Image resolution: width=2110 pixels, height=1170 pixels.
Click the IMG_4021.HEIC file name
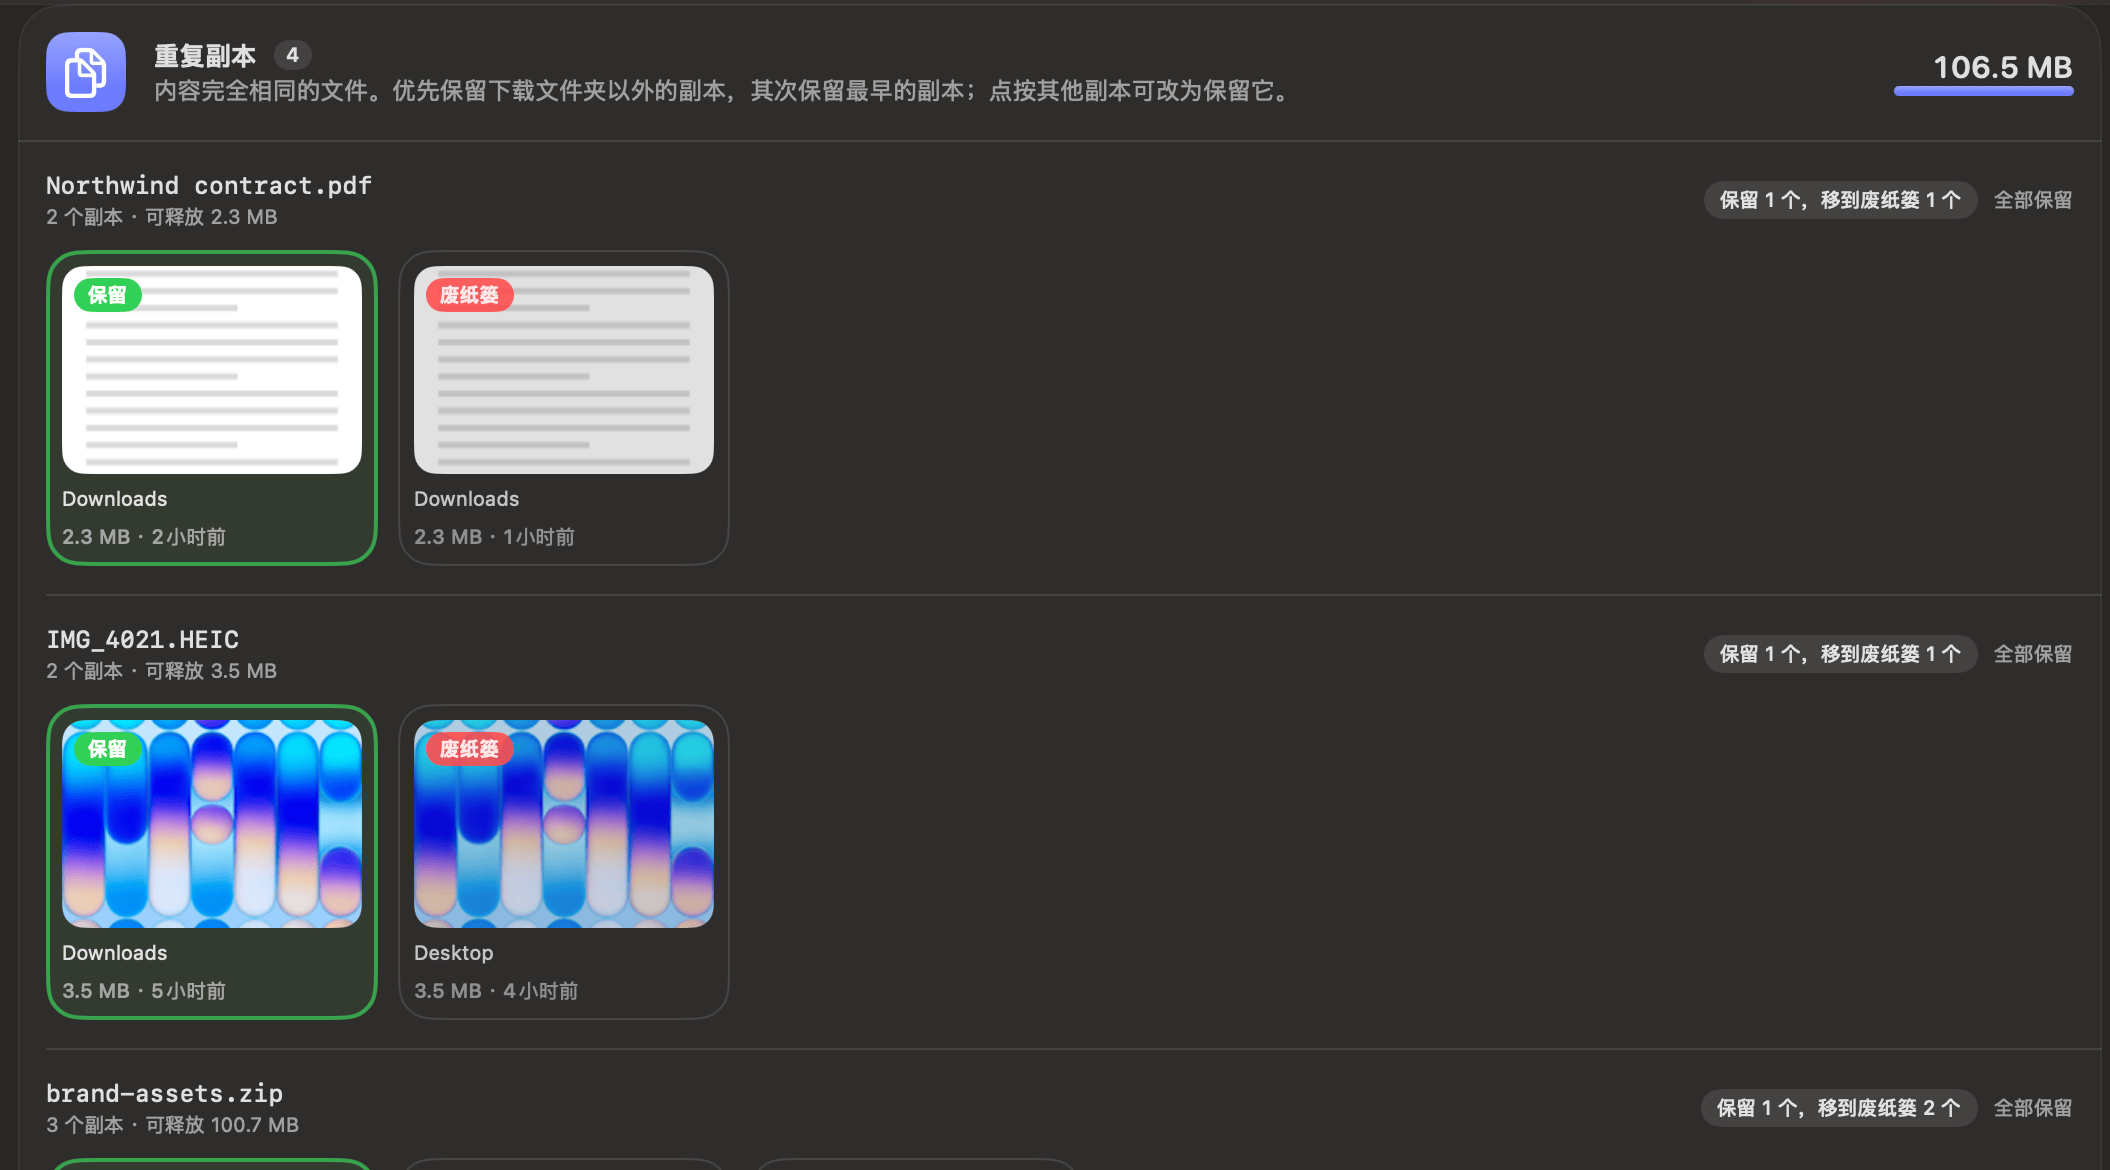coord(143,640)
